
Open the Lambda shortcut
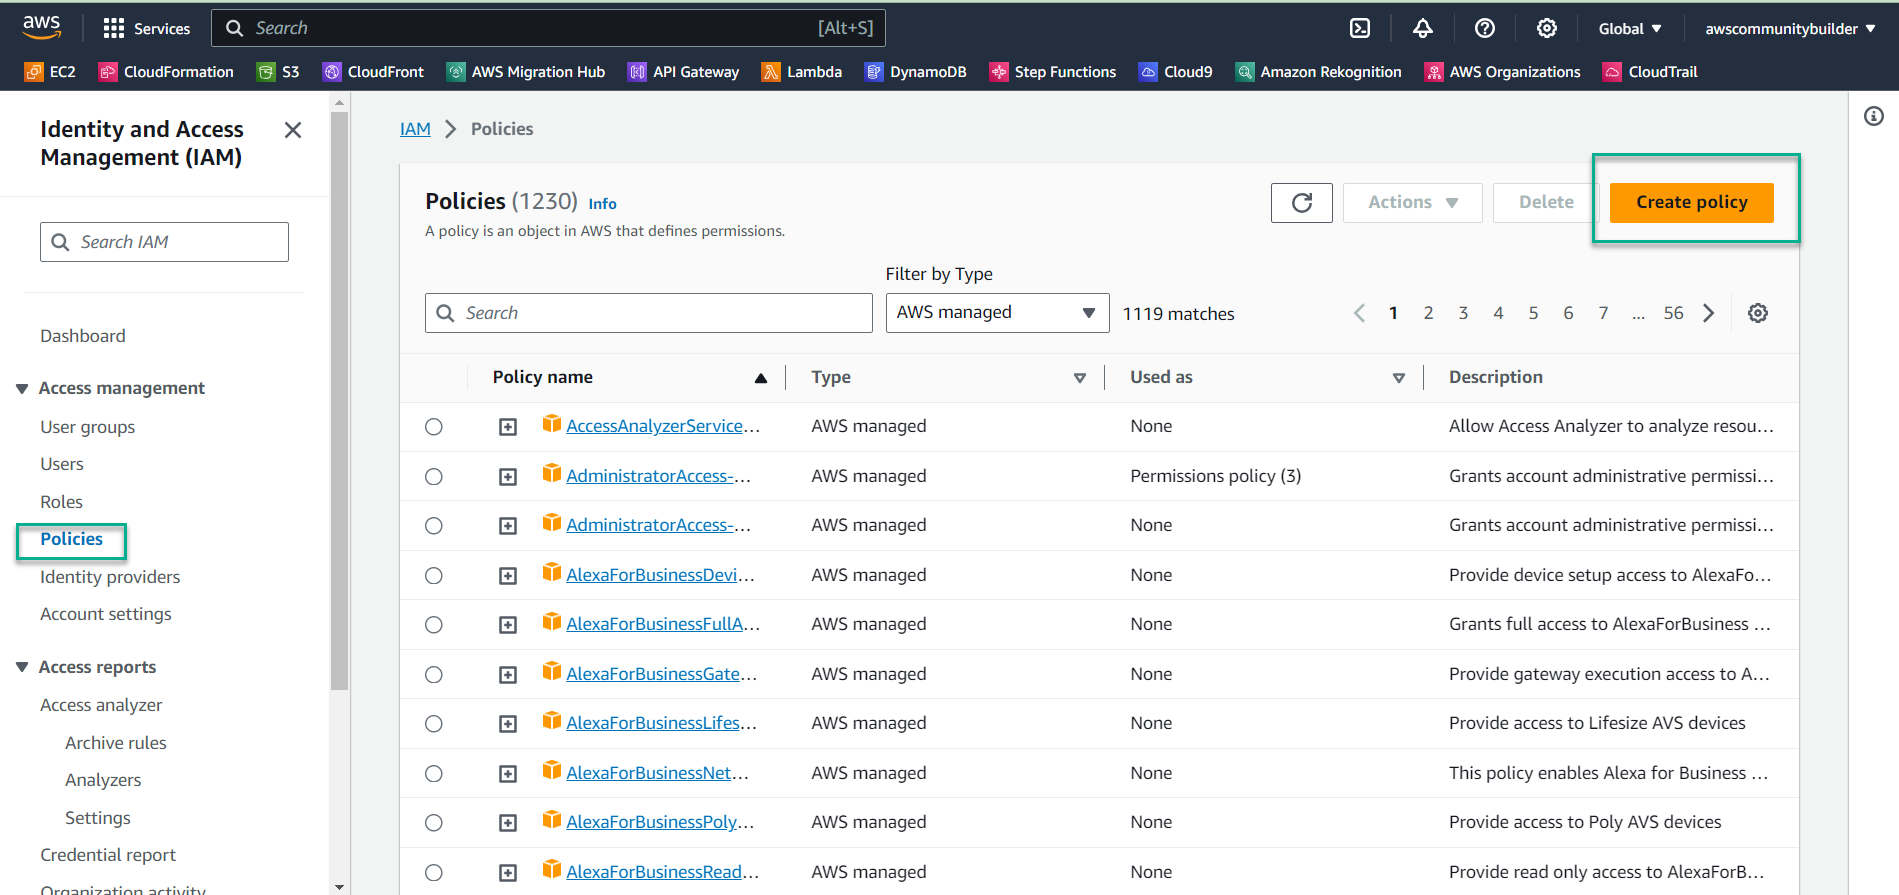click(802, 72)
